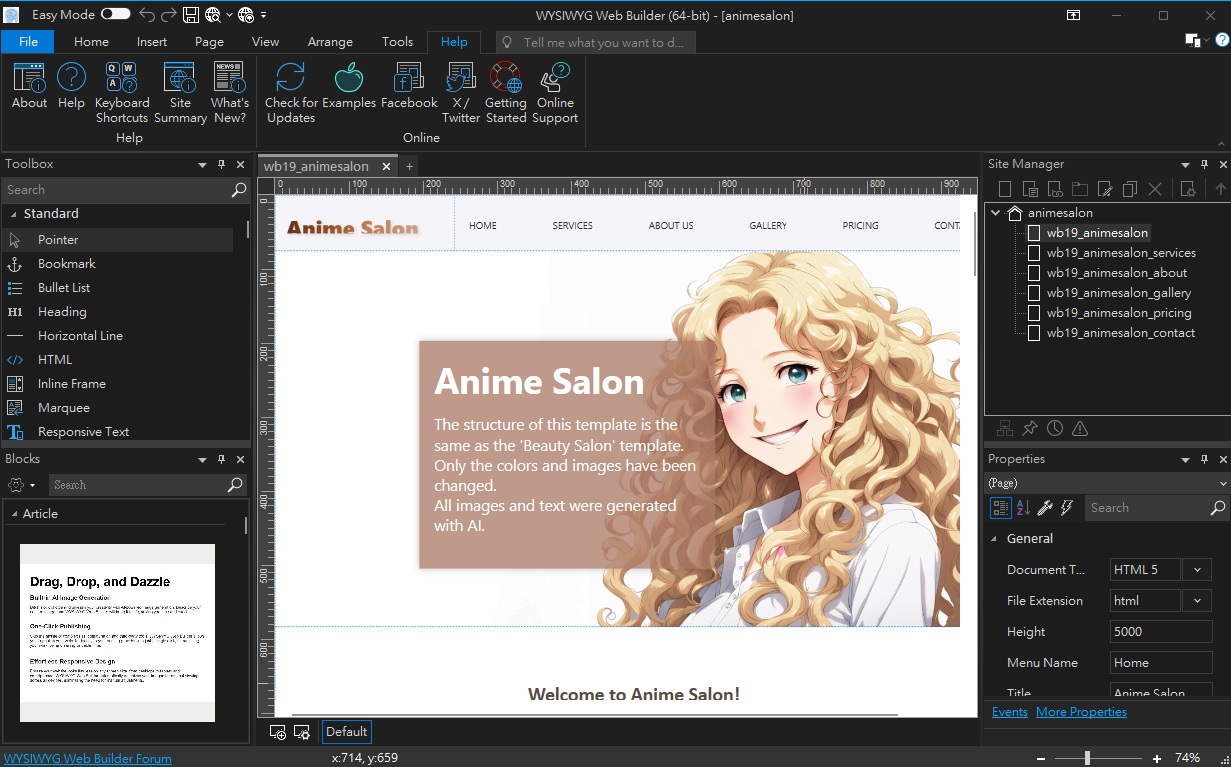Screen dimensions: 1231x767
Task: Open the WYSIWYG Web Builder Forum link
Action: [88, 759]
